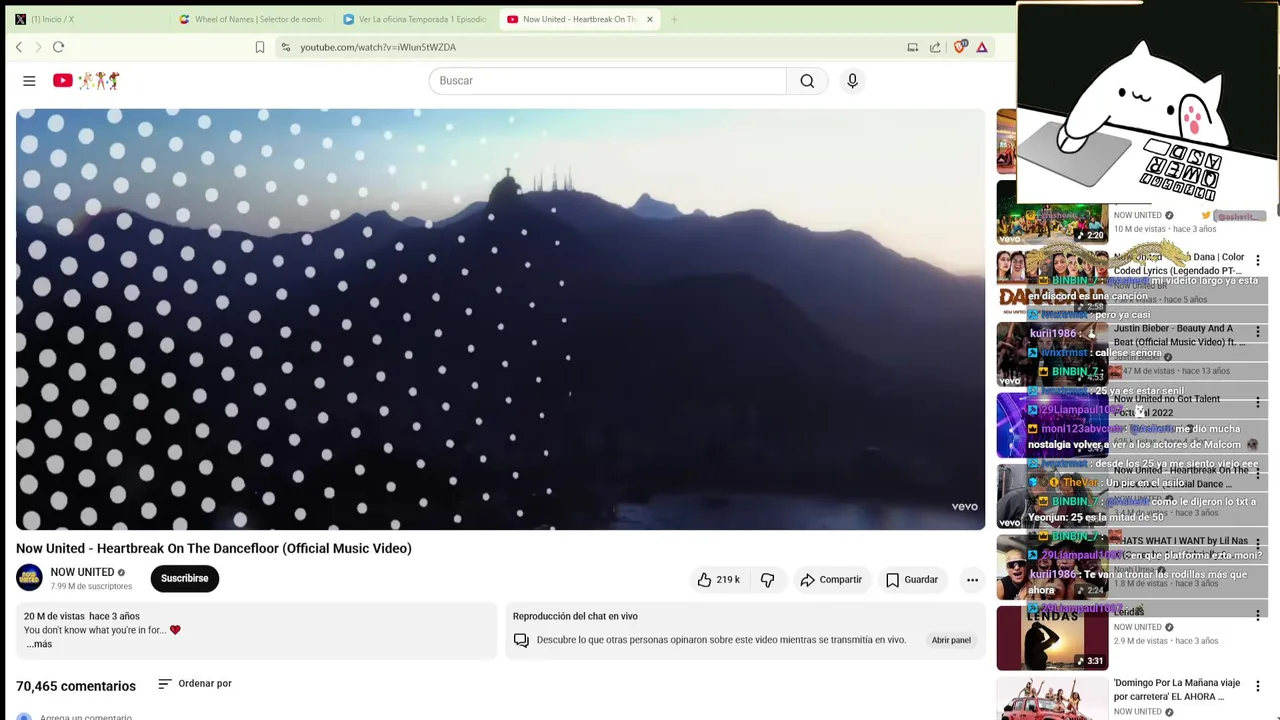The height and width of the screenshot is (720, 1280).
Task: Open the sort comments dropdown
Action: pyautogui.click(x=195, y=684)
